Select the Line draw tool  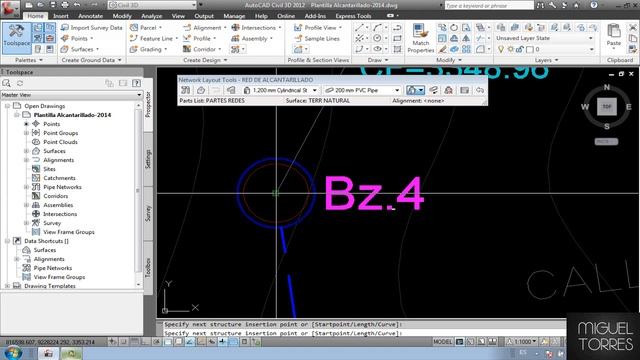[359, 28]
